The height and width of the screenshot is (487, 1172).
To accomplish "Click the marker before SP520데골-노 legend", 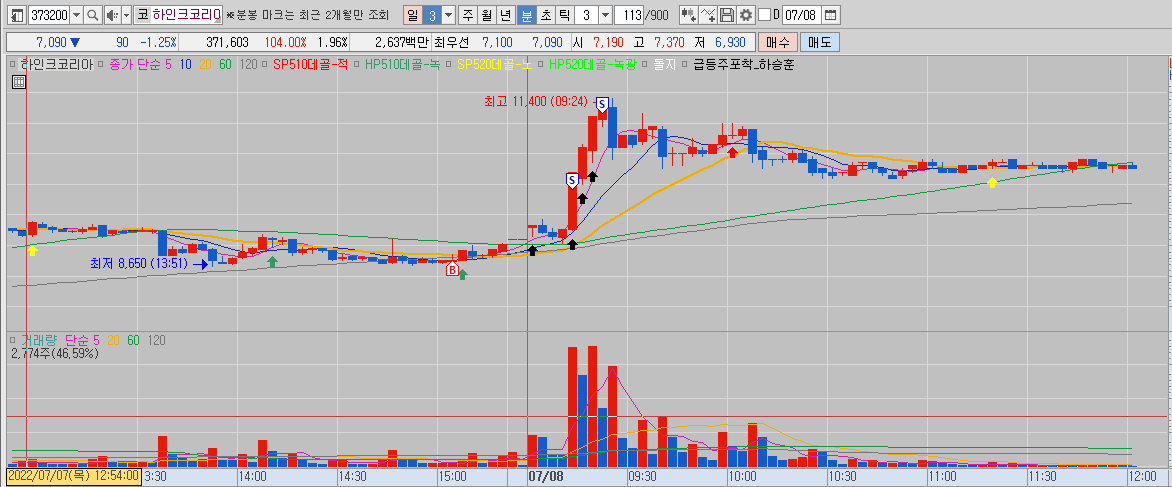I will (x=448, y=65).
